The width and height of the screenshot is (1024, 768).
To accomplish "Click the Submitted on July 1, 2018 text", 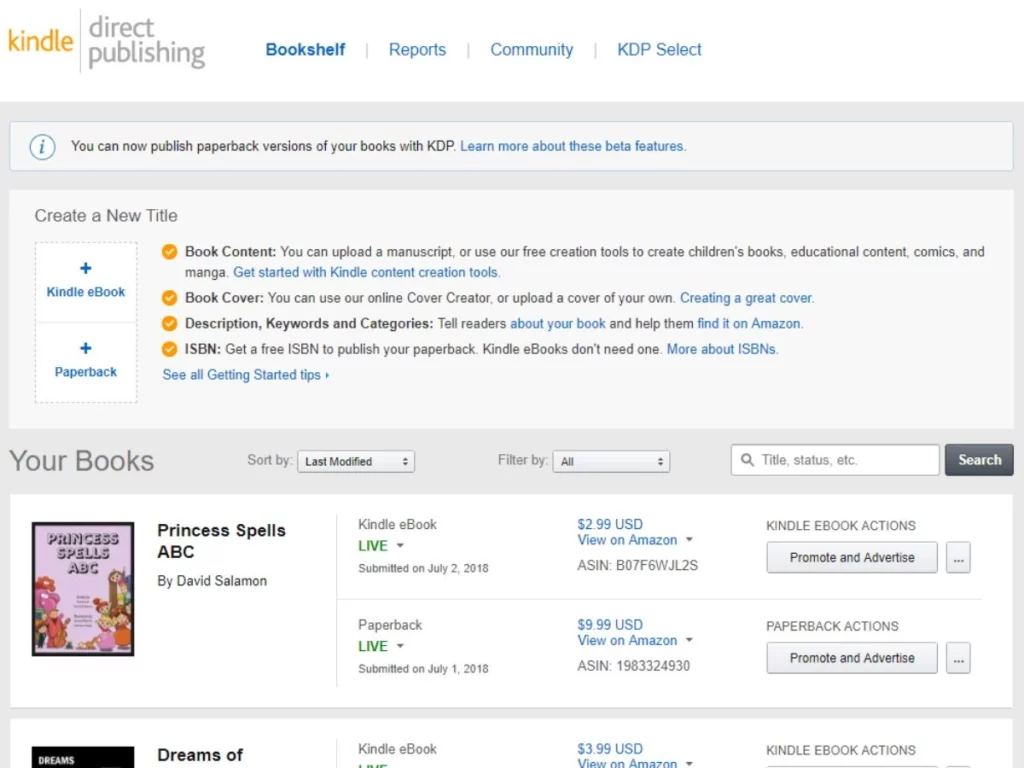I will point(423,669).
